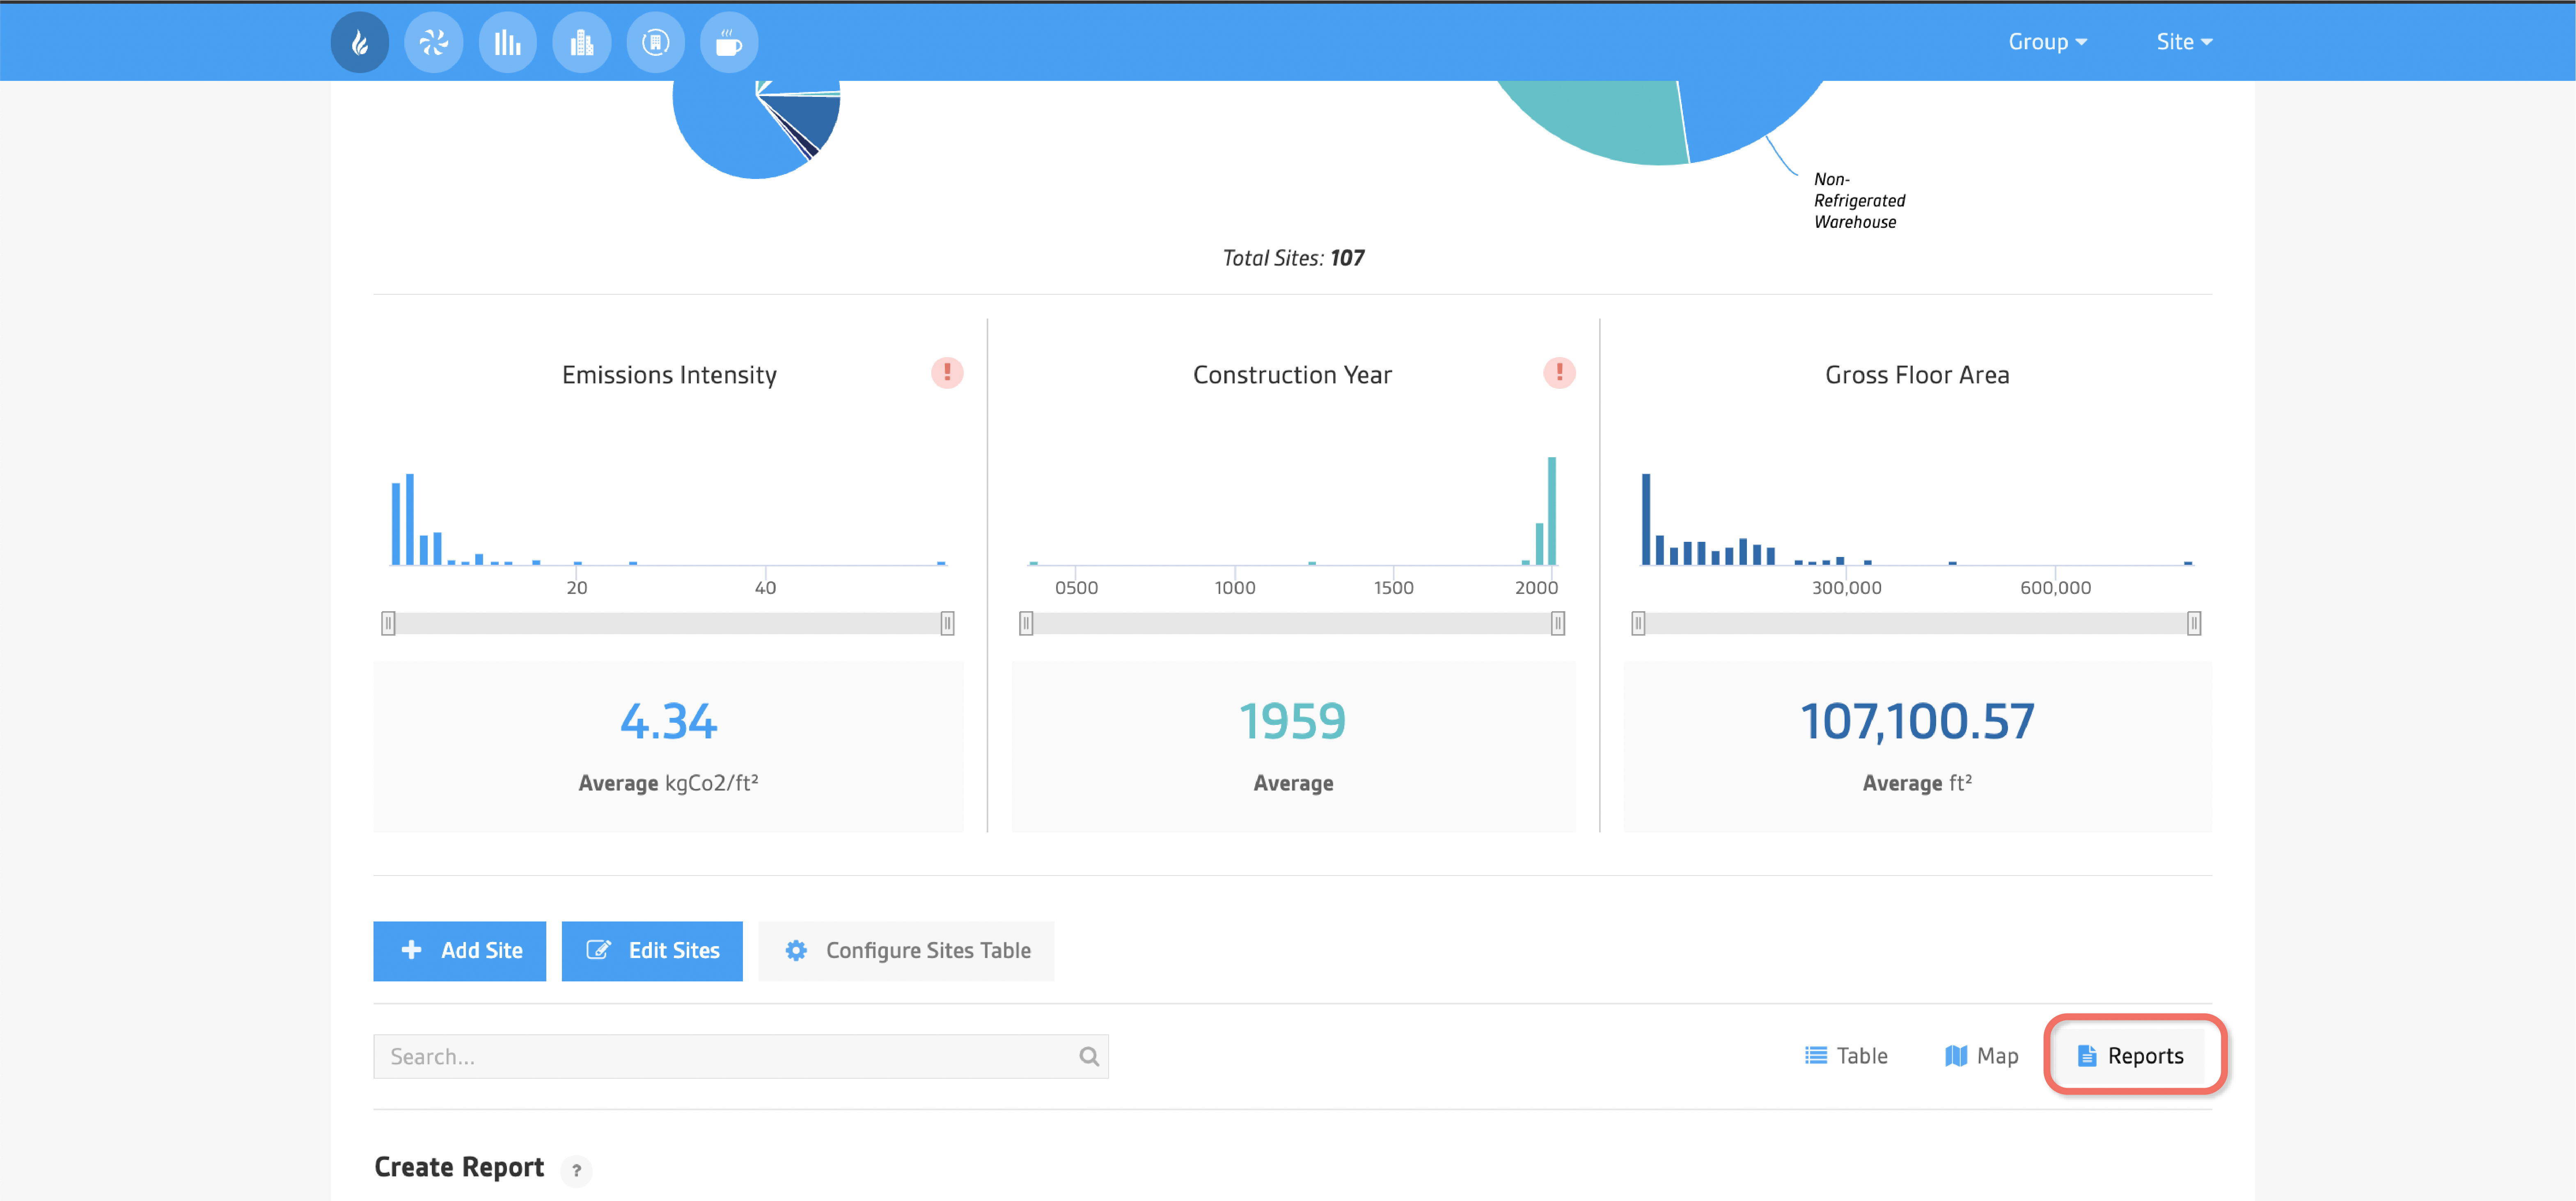Click the Construction Year title
The height and width of the screenshot is (1201, 2576).
(1292, 375)
